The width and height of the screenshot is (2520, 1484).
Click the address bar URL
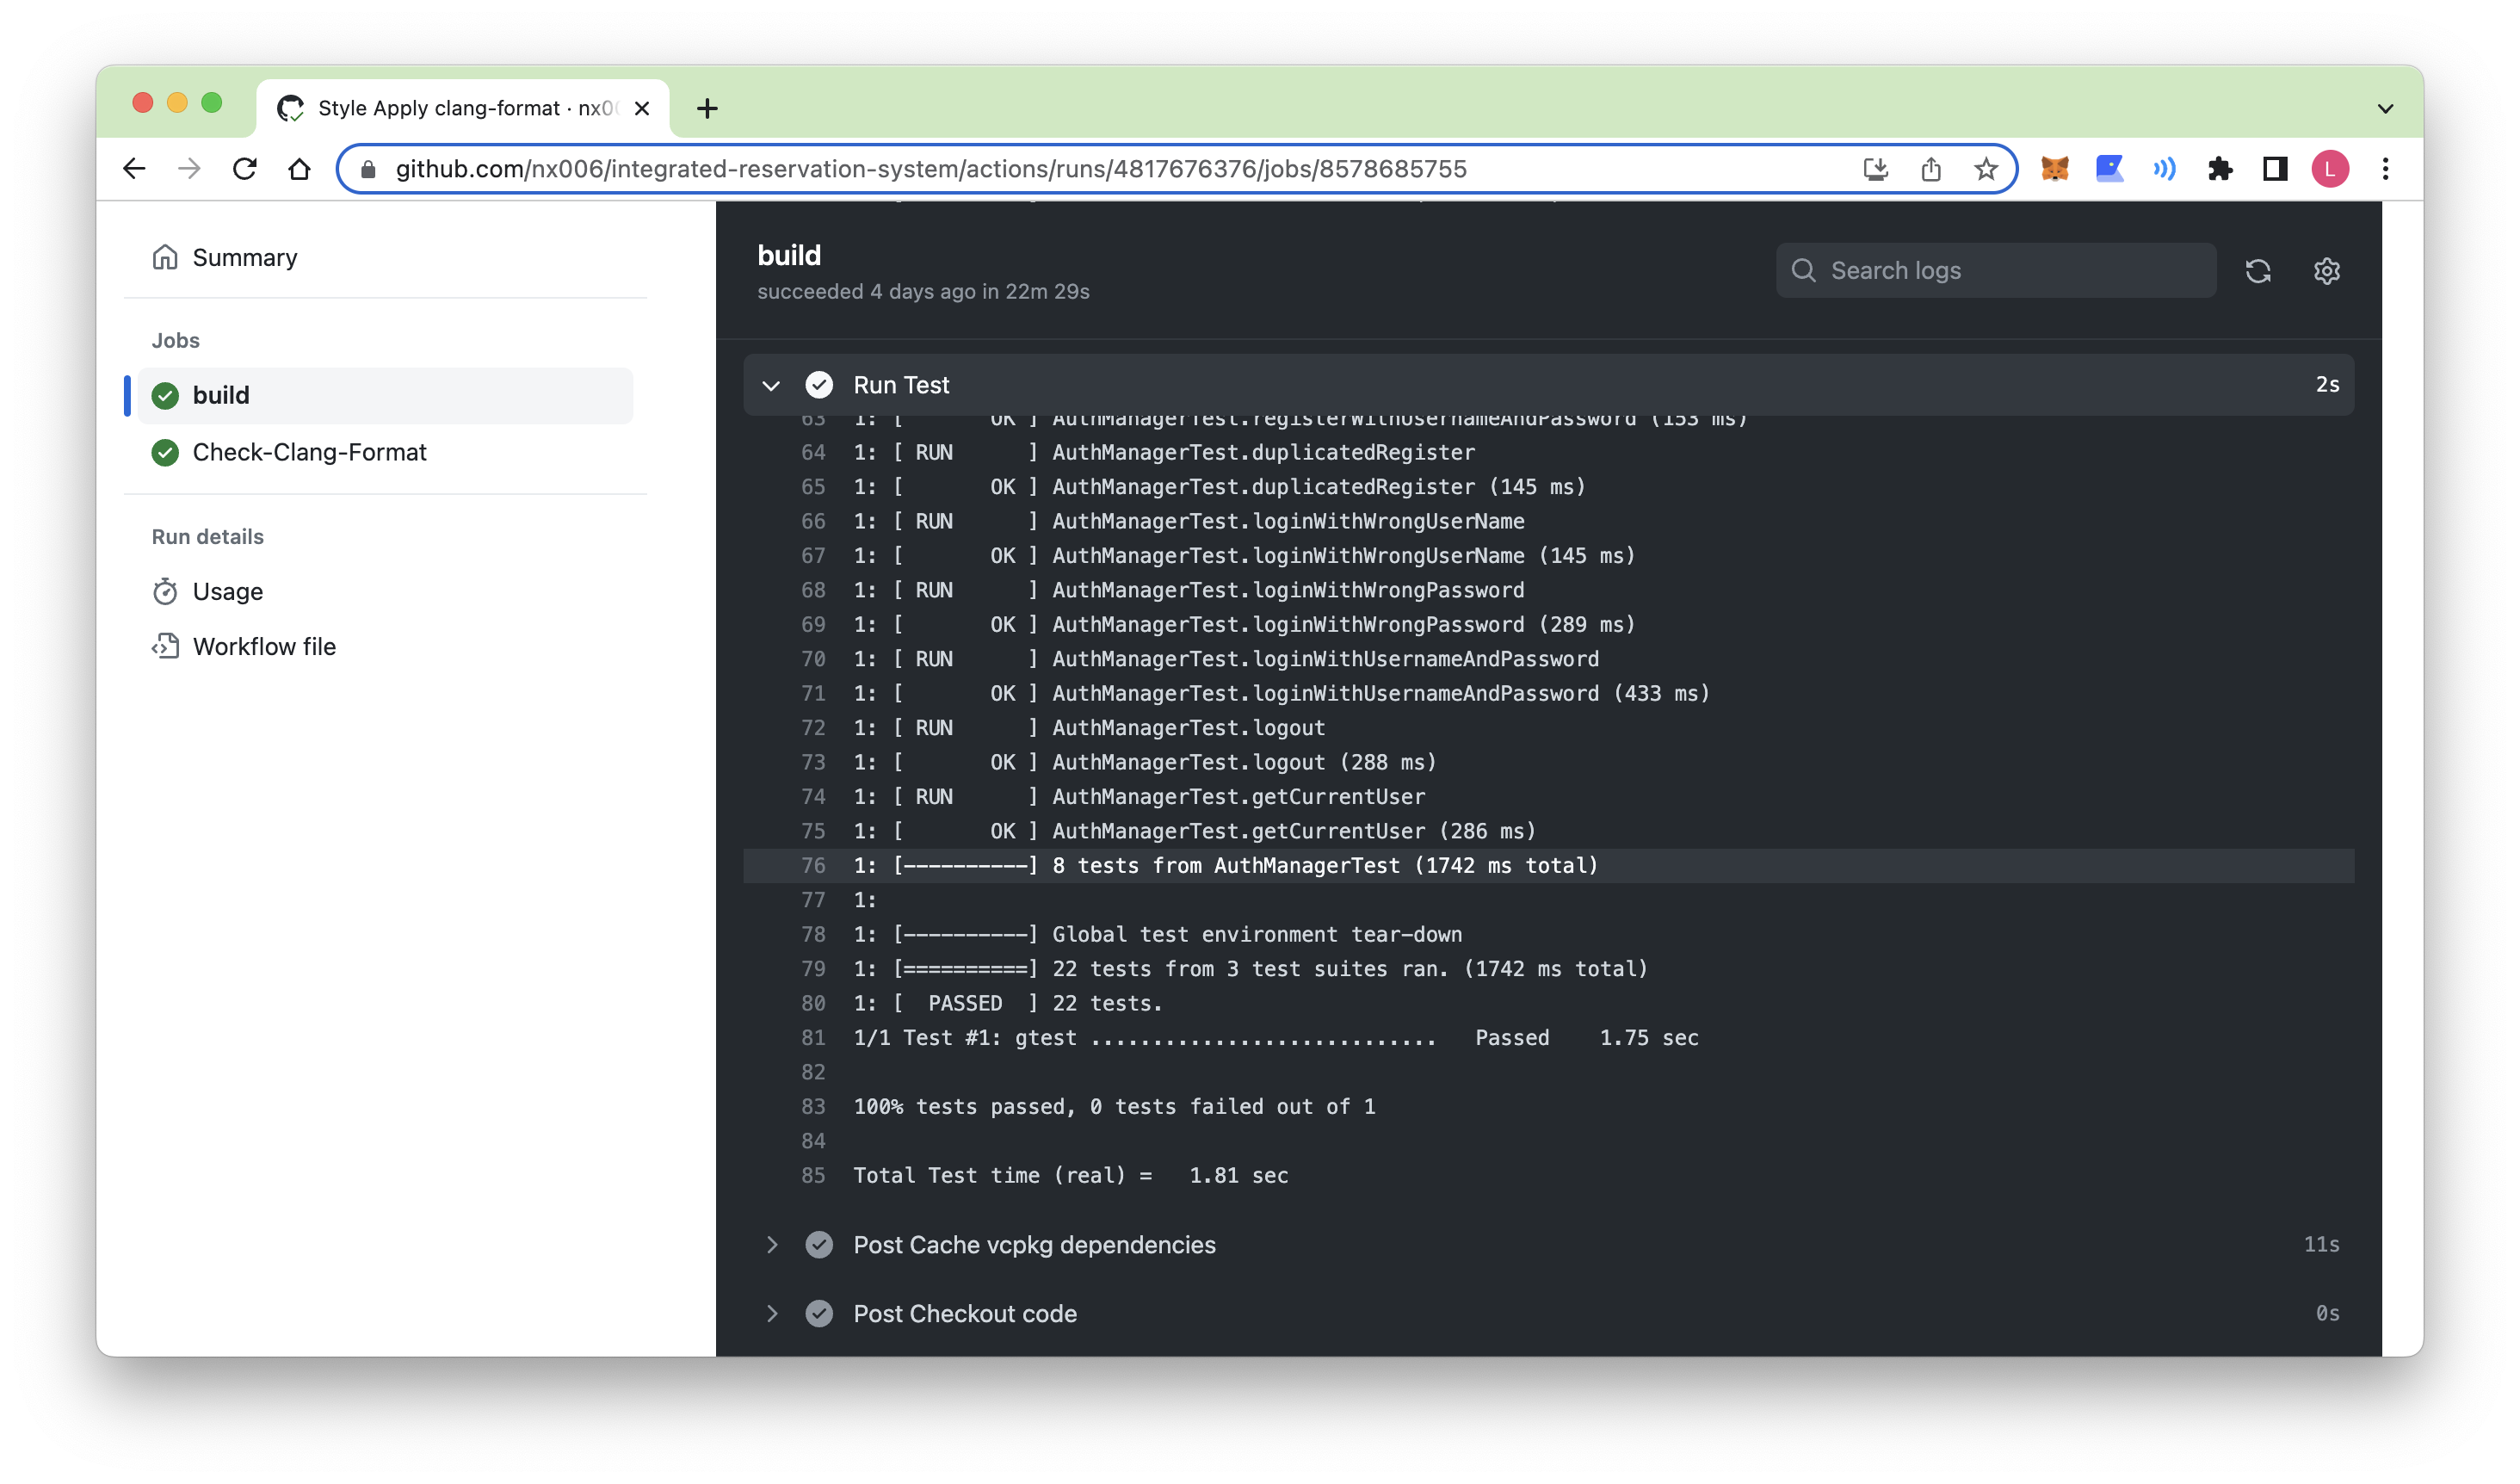(931, 169)
